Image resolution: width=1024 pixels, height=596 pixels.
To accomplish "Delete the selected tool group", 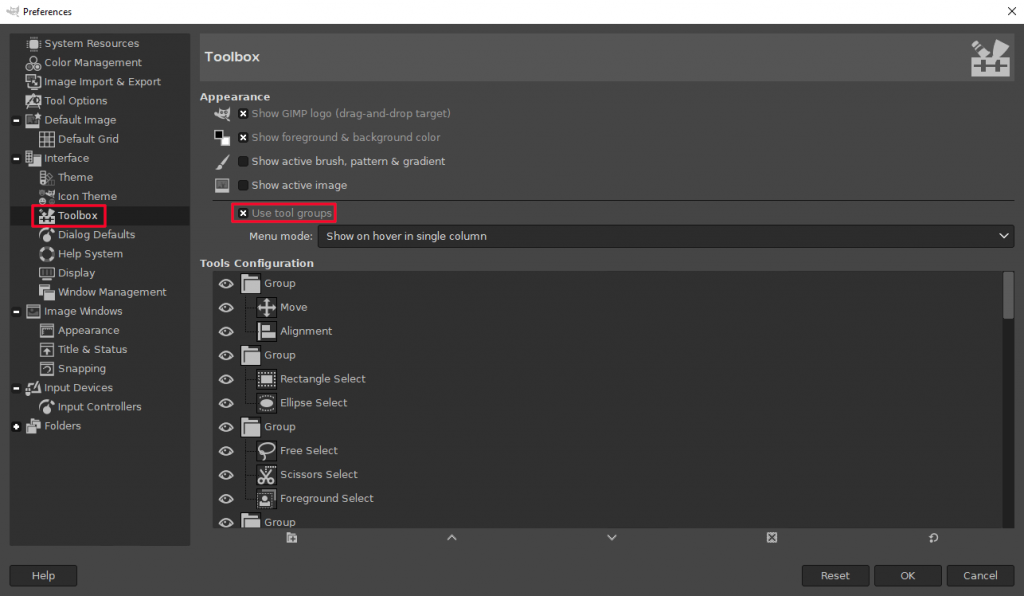I will pos(772,538).
